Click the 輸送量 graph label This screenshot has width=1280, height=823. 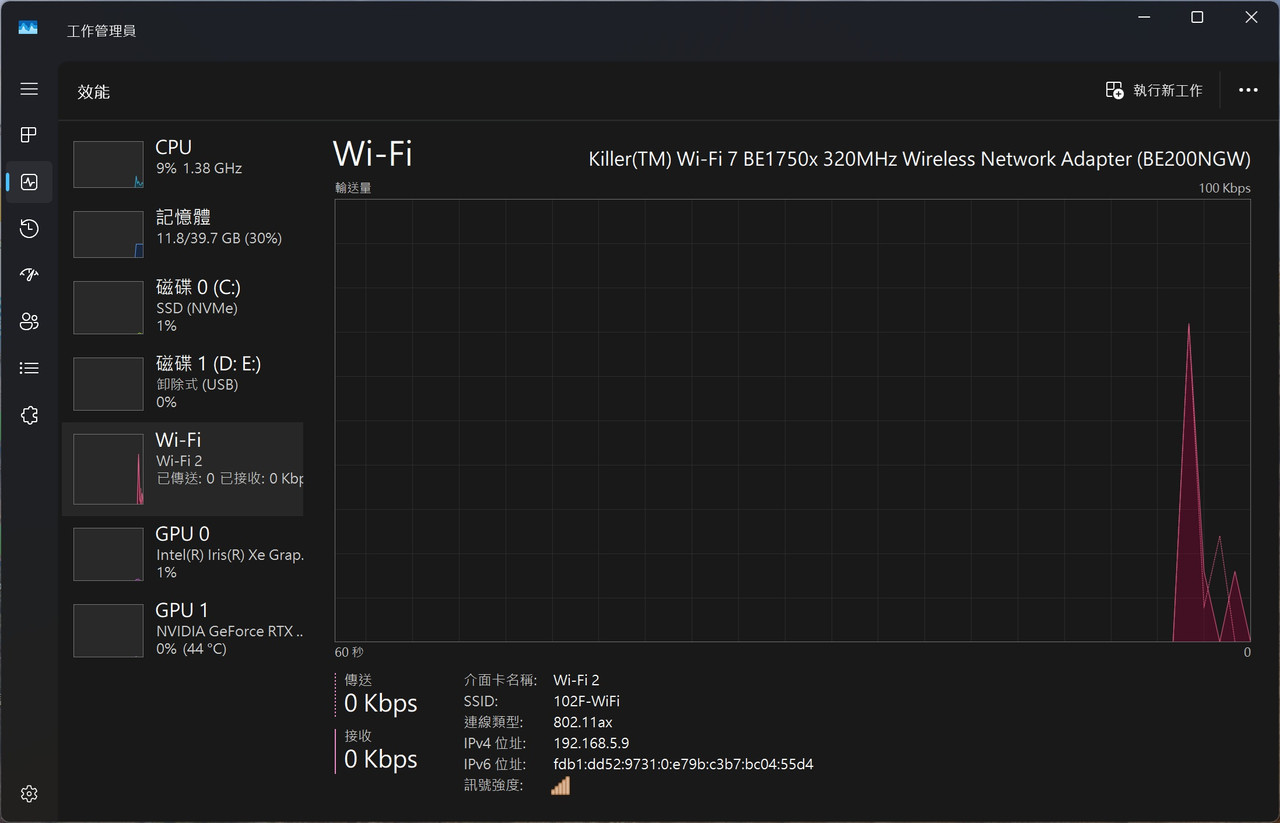[x=353, y=188]
